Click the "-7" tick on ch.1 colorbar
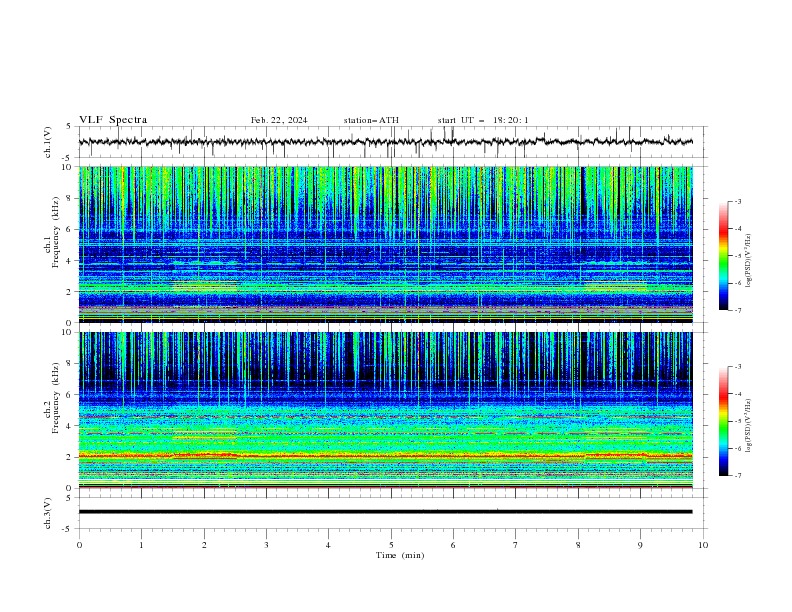This screenshot has height=612, width=792. [737, 310]
